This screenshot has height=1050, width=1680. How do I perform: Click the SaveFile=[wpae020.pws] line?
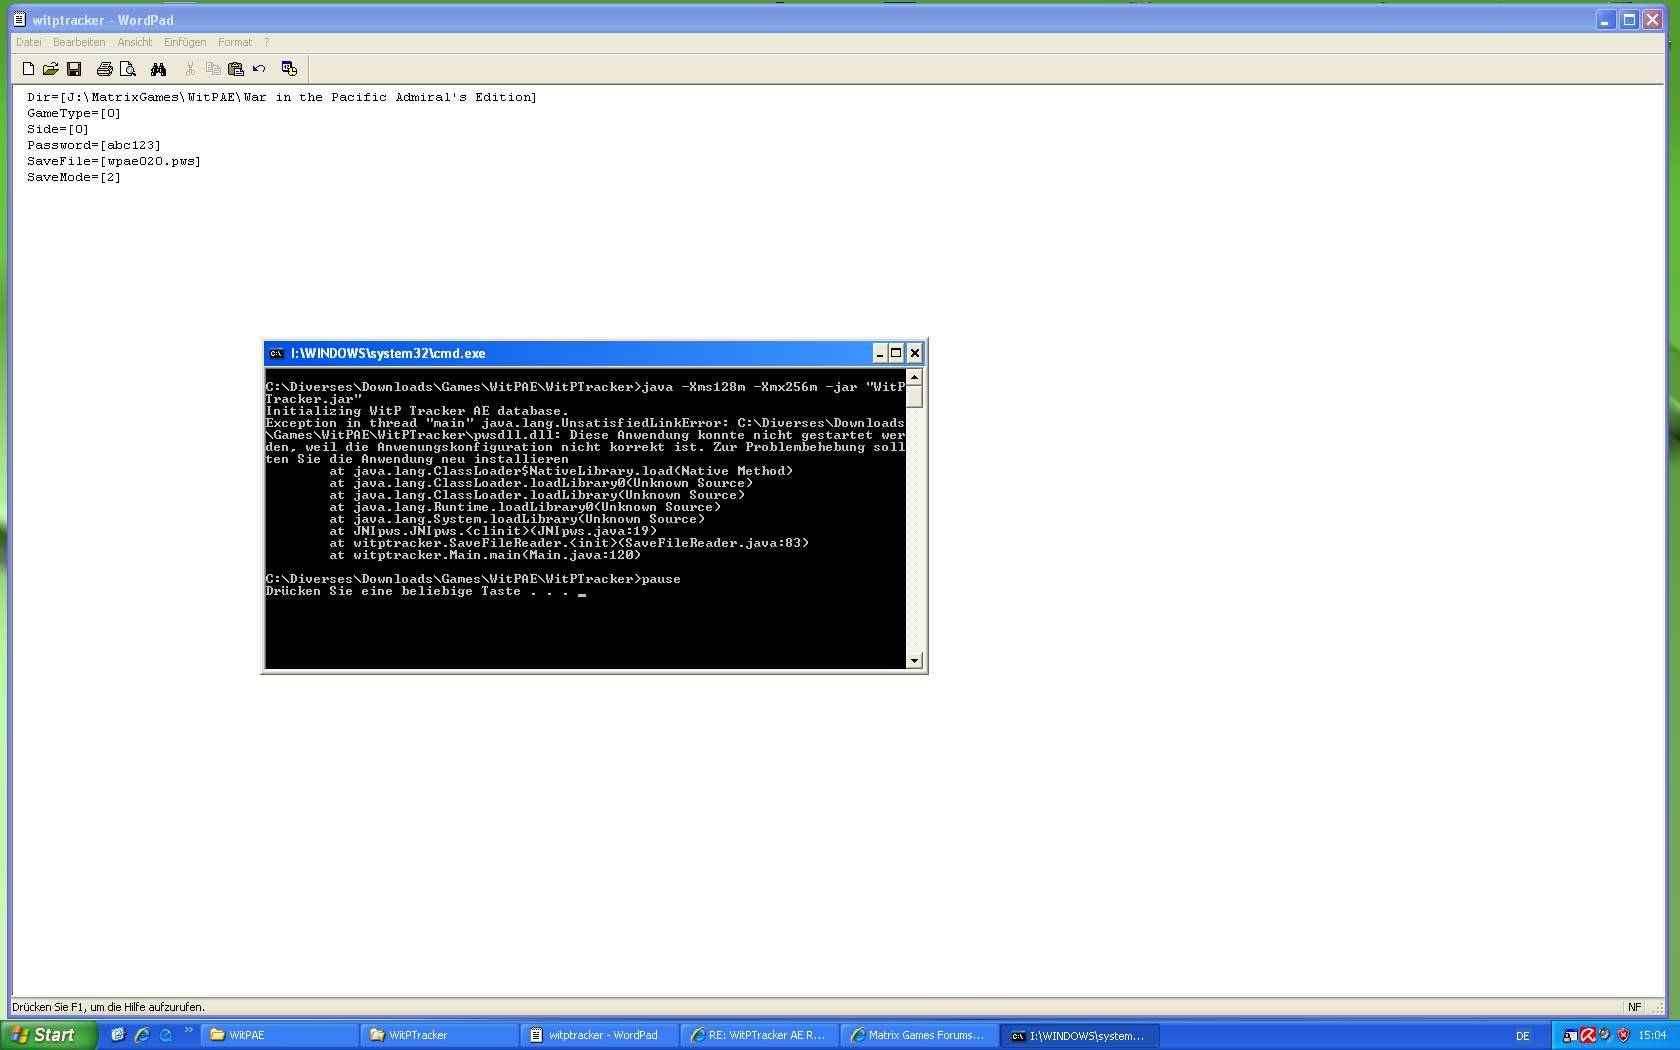pos(114,161)
